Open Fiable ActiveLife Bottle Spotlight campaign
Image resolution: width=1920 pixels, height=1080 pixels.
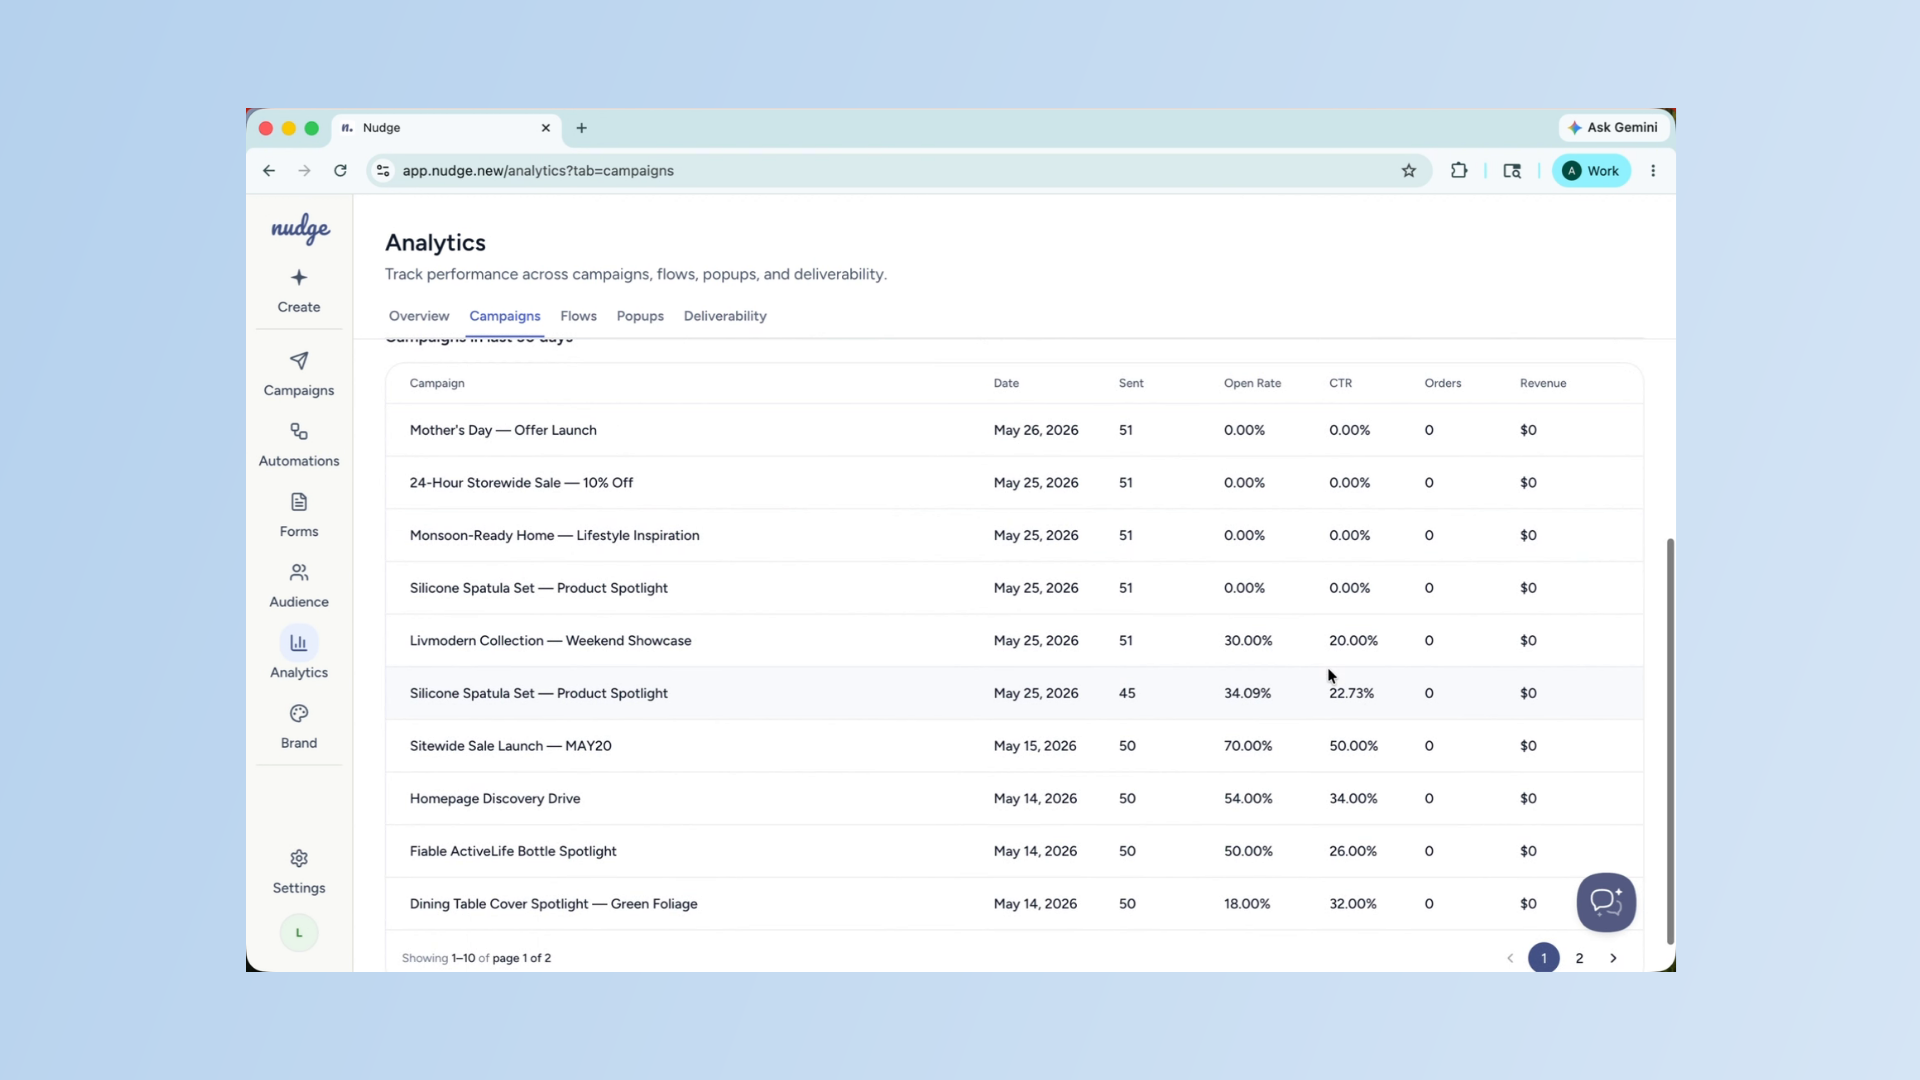(x=513, y=851)
